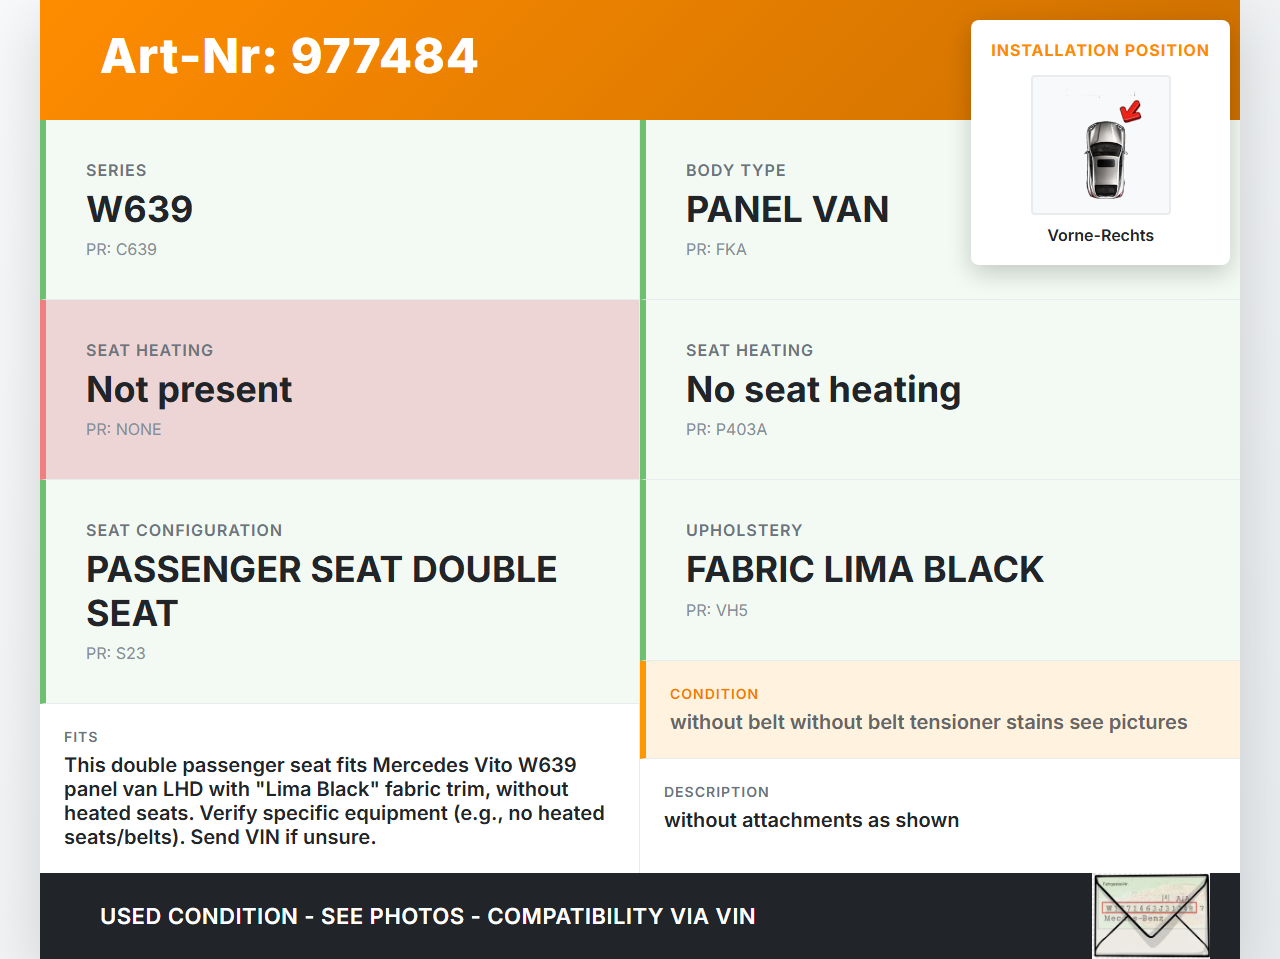Click the PR: FKA code

716,249
